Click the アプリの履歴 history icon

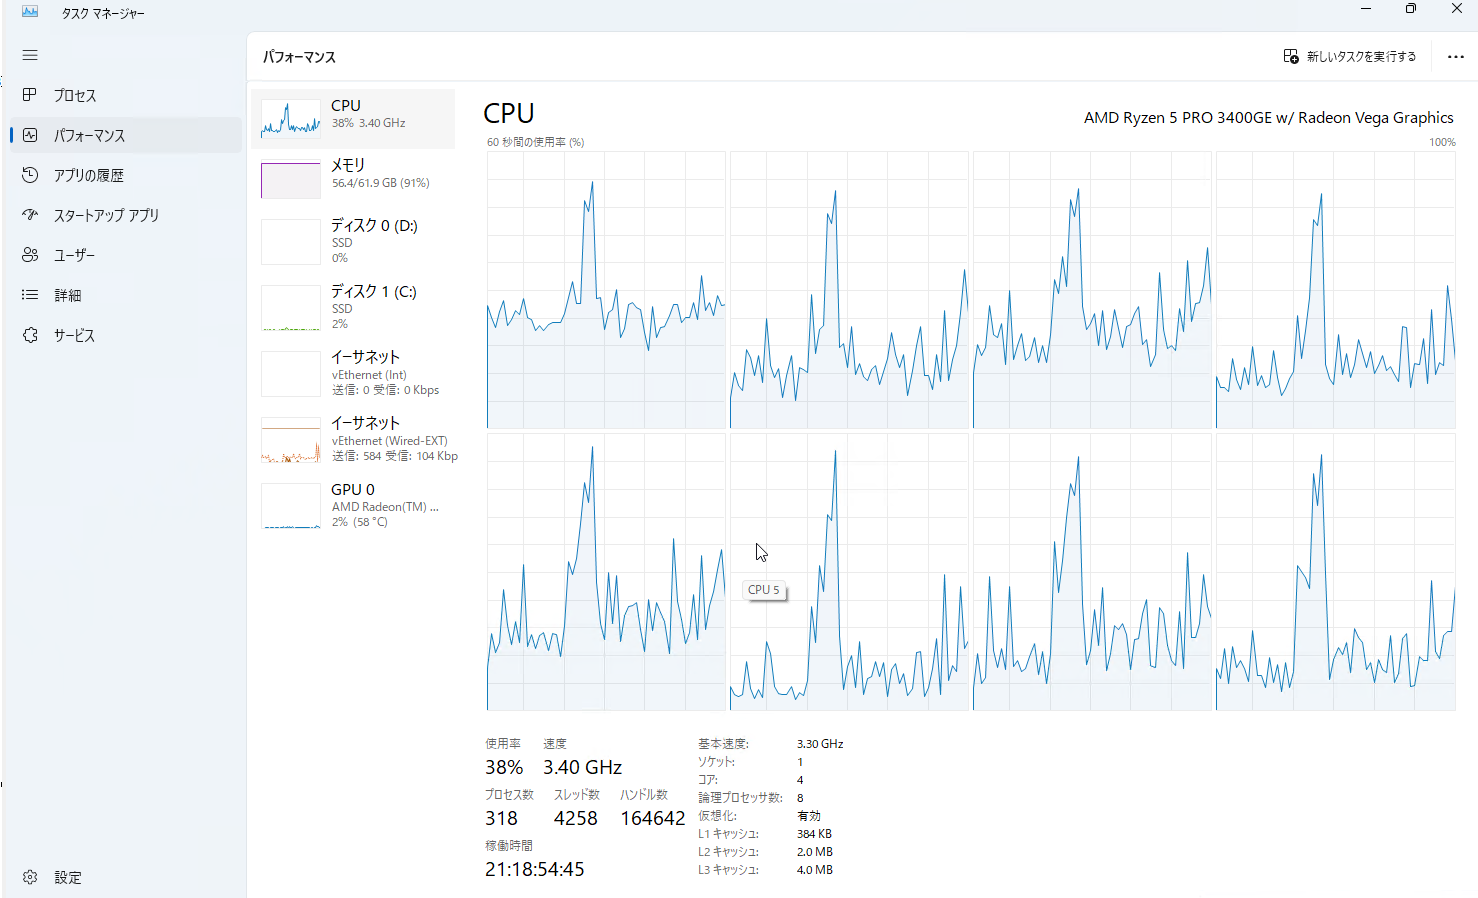coord(30,175)
